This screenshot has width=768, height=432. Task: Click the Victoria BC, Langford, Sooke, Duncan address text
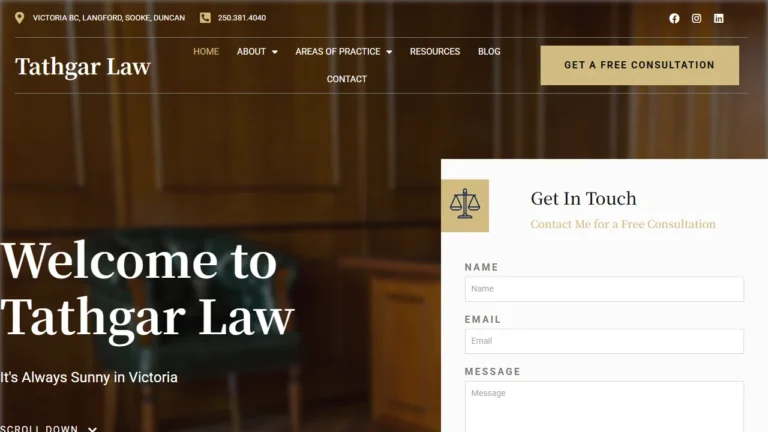(109, 18)
